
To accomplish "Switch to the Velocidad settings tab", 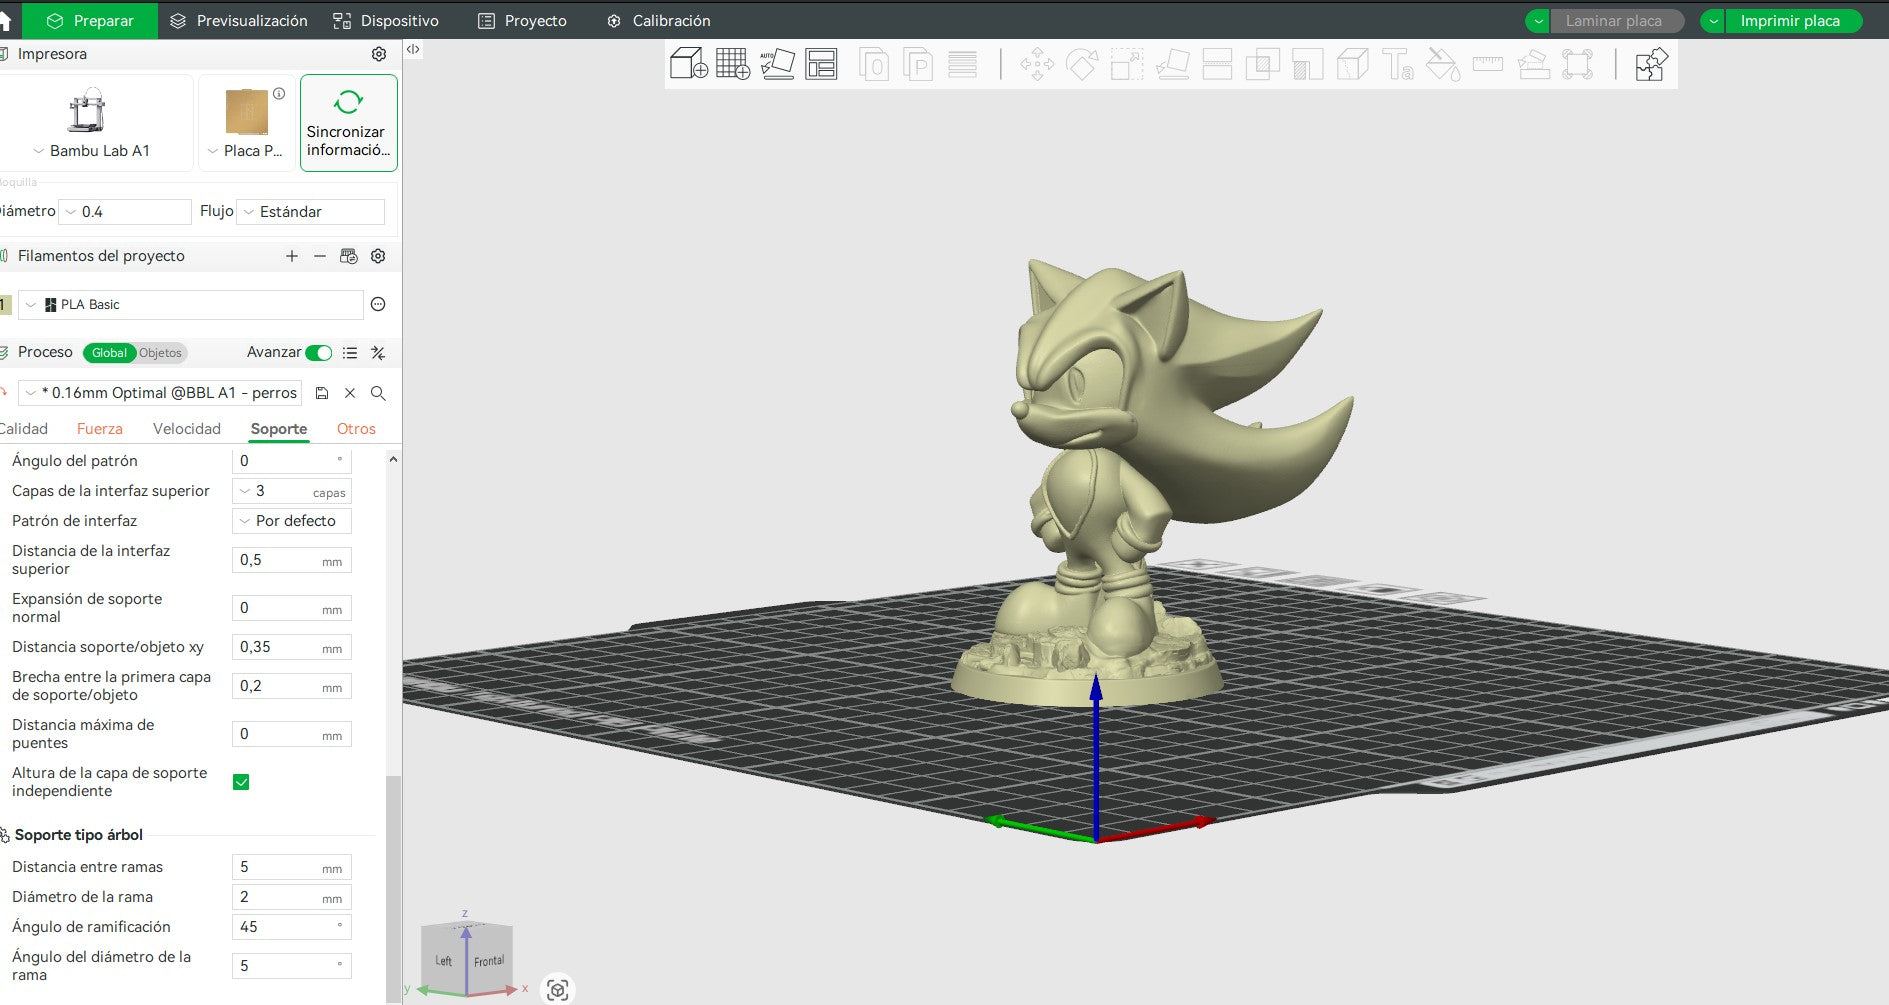I will coord(187,429).
